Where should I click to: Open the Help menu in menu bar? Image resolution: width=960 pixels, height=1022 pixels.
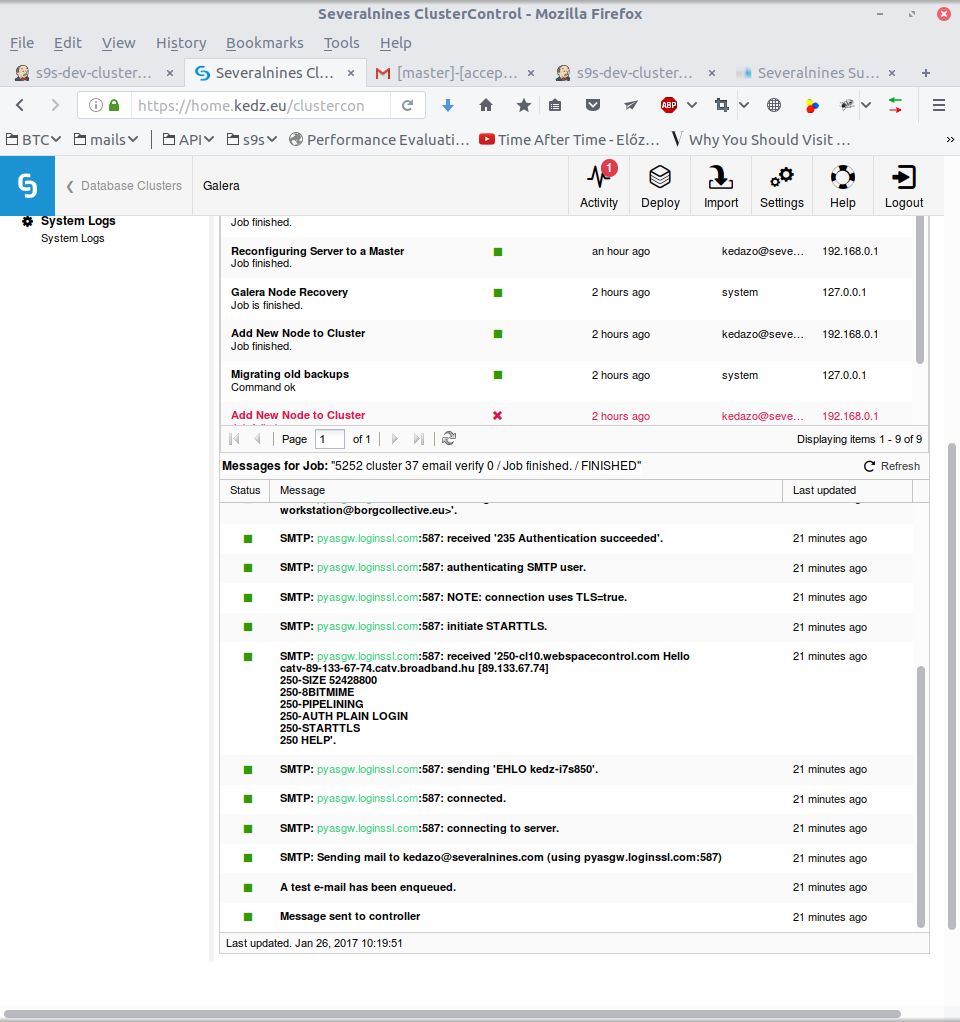pos(396,43)
